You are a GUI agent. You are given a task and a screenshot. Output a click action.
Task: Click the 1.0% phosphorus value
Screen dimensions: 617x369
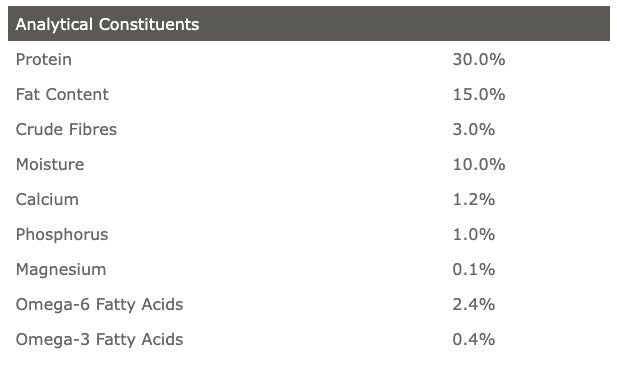pos(474,234)
